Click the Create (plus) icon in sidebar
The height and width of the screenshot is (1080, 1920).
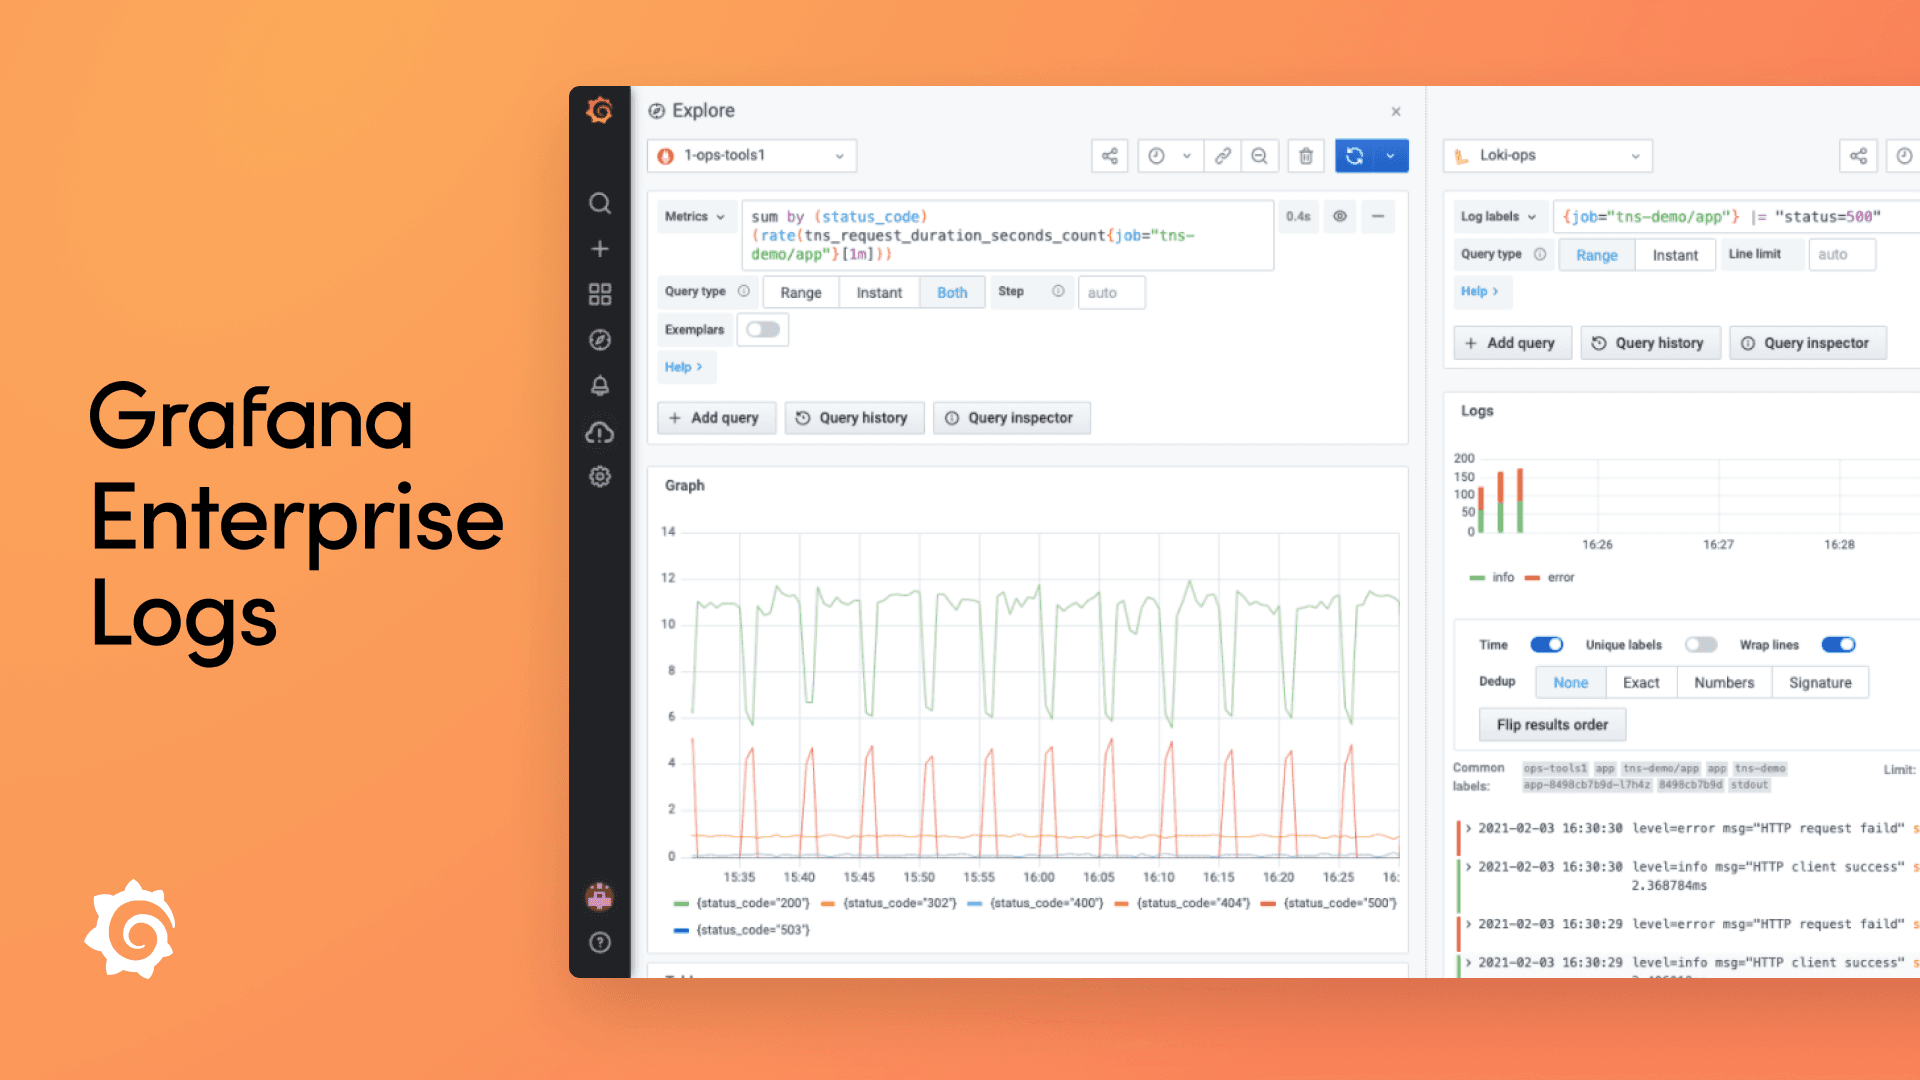599,248
